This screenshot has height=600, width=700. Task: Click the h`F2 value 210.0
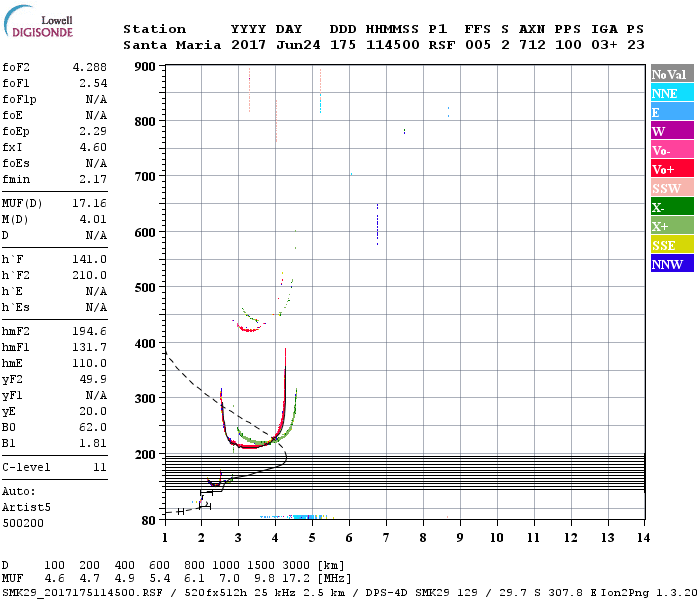90,275
